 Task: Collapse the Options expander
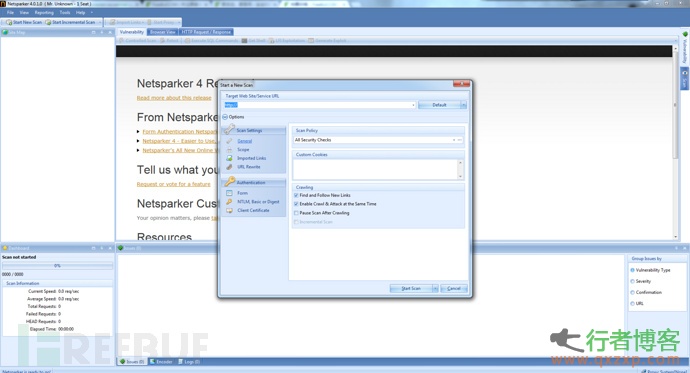225,117
